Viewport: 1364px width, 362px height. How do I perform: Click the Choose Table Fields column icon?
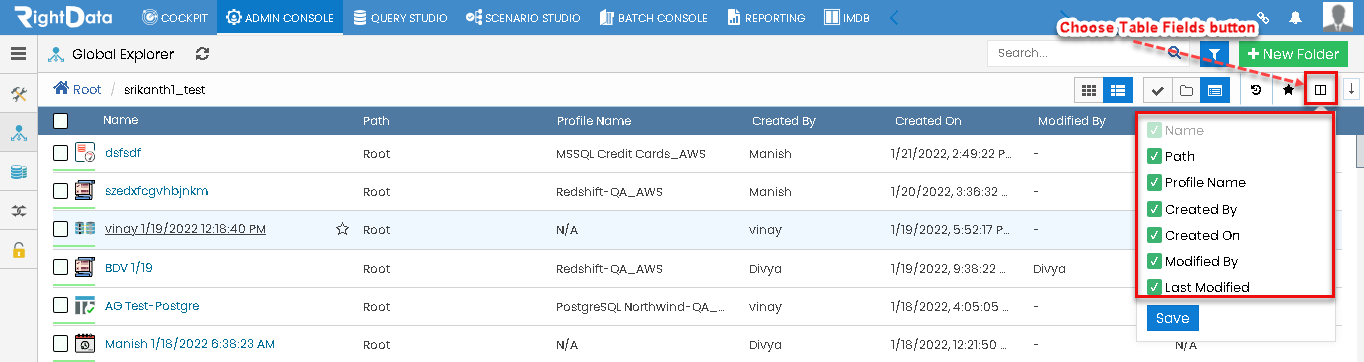click(x=1320, y=90)
